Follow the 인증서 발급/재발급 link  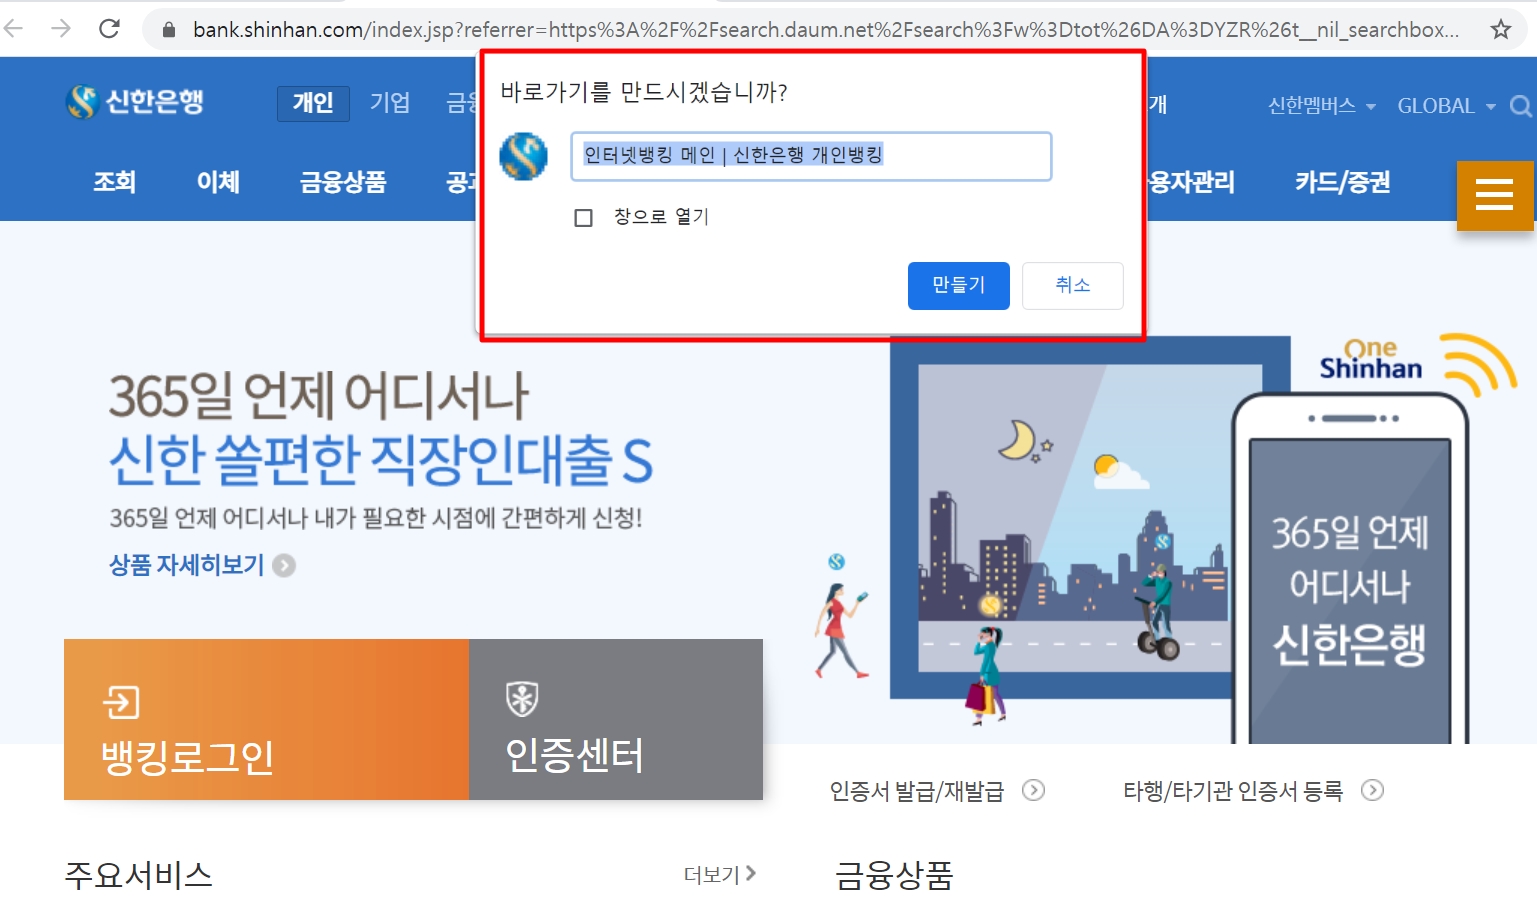[x=917, y=791]
